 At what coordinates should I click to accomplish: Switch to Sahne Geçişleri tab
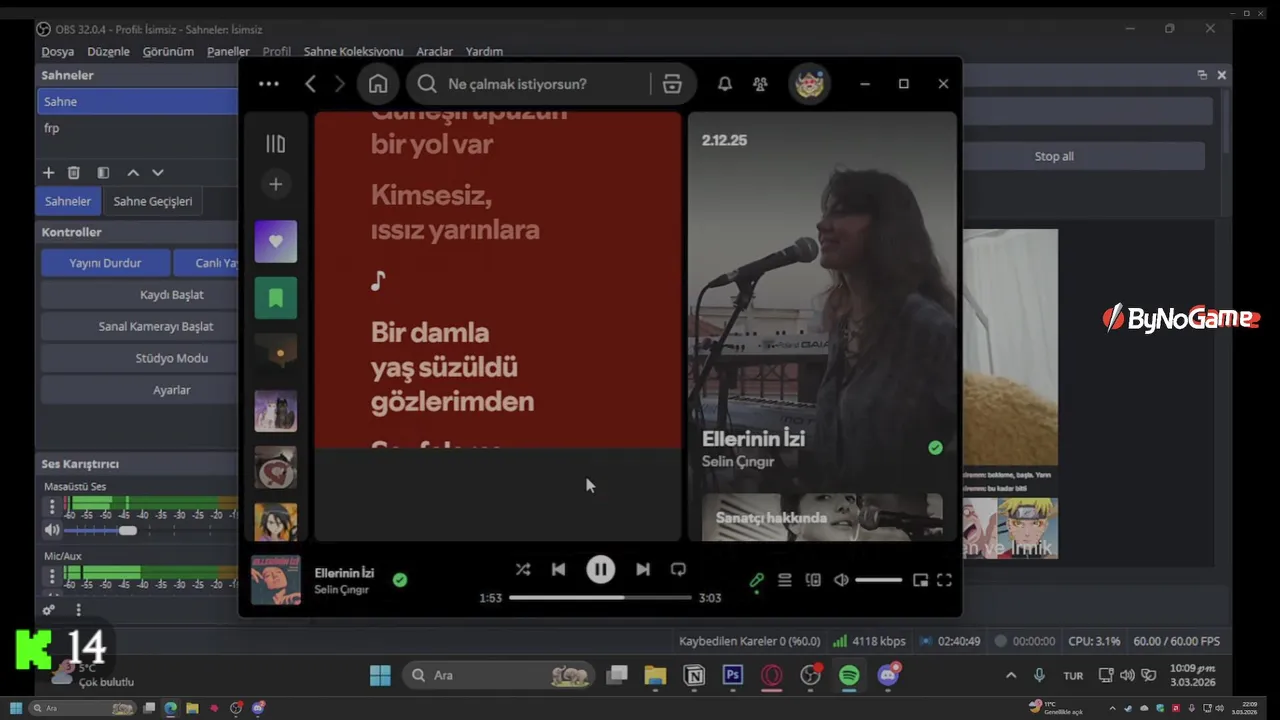pos(152,201)
